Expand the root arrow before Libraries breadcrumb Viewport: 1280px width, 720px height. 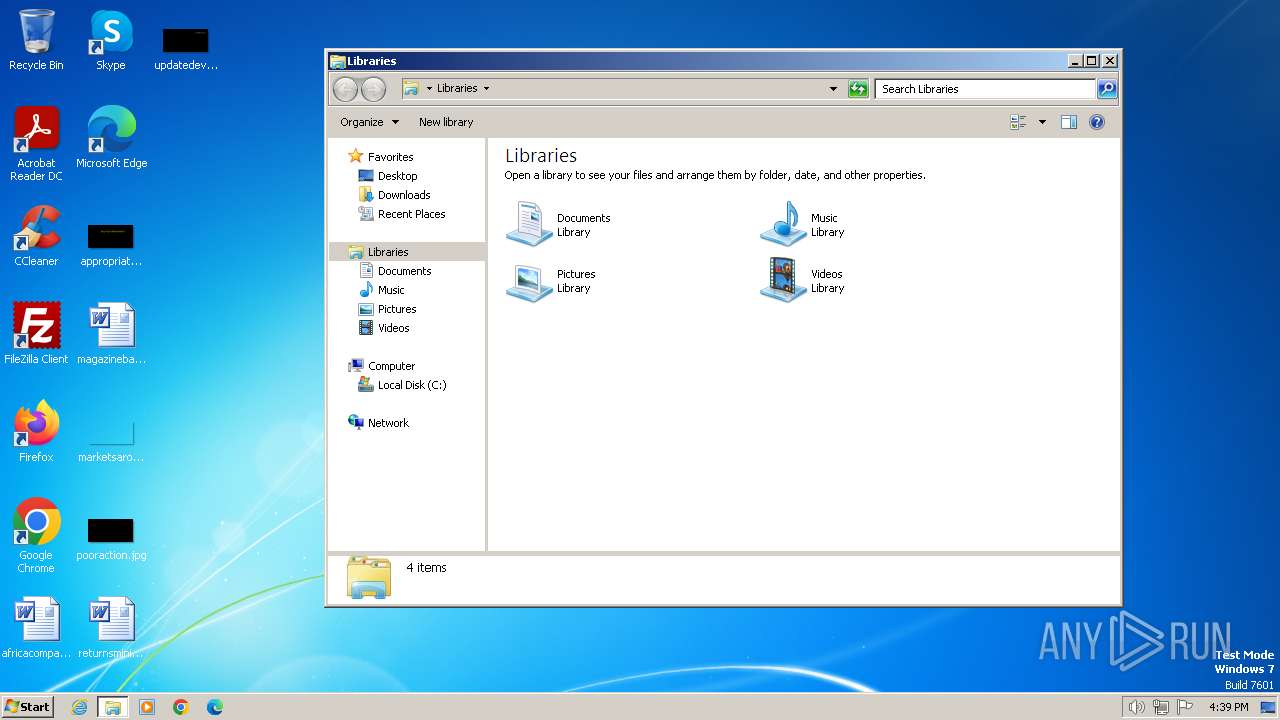click(429, 88)
